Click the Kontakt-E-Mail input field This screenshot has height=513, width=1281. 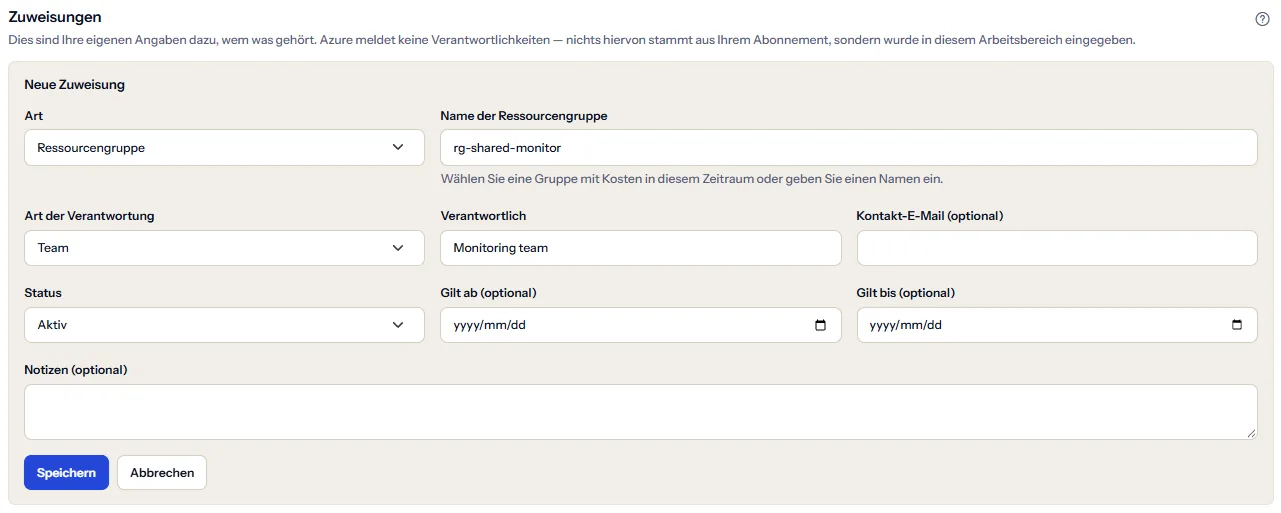(1057, 248)
